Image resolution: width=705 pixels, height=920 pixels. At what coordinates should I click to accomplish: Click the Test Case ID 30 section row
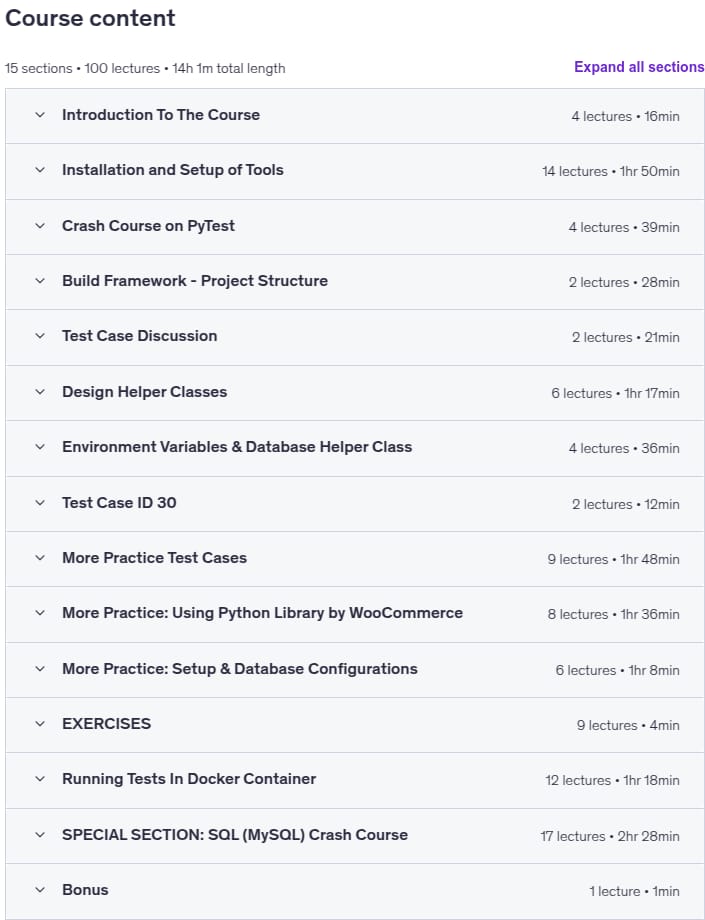[x=355, y=503]
